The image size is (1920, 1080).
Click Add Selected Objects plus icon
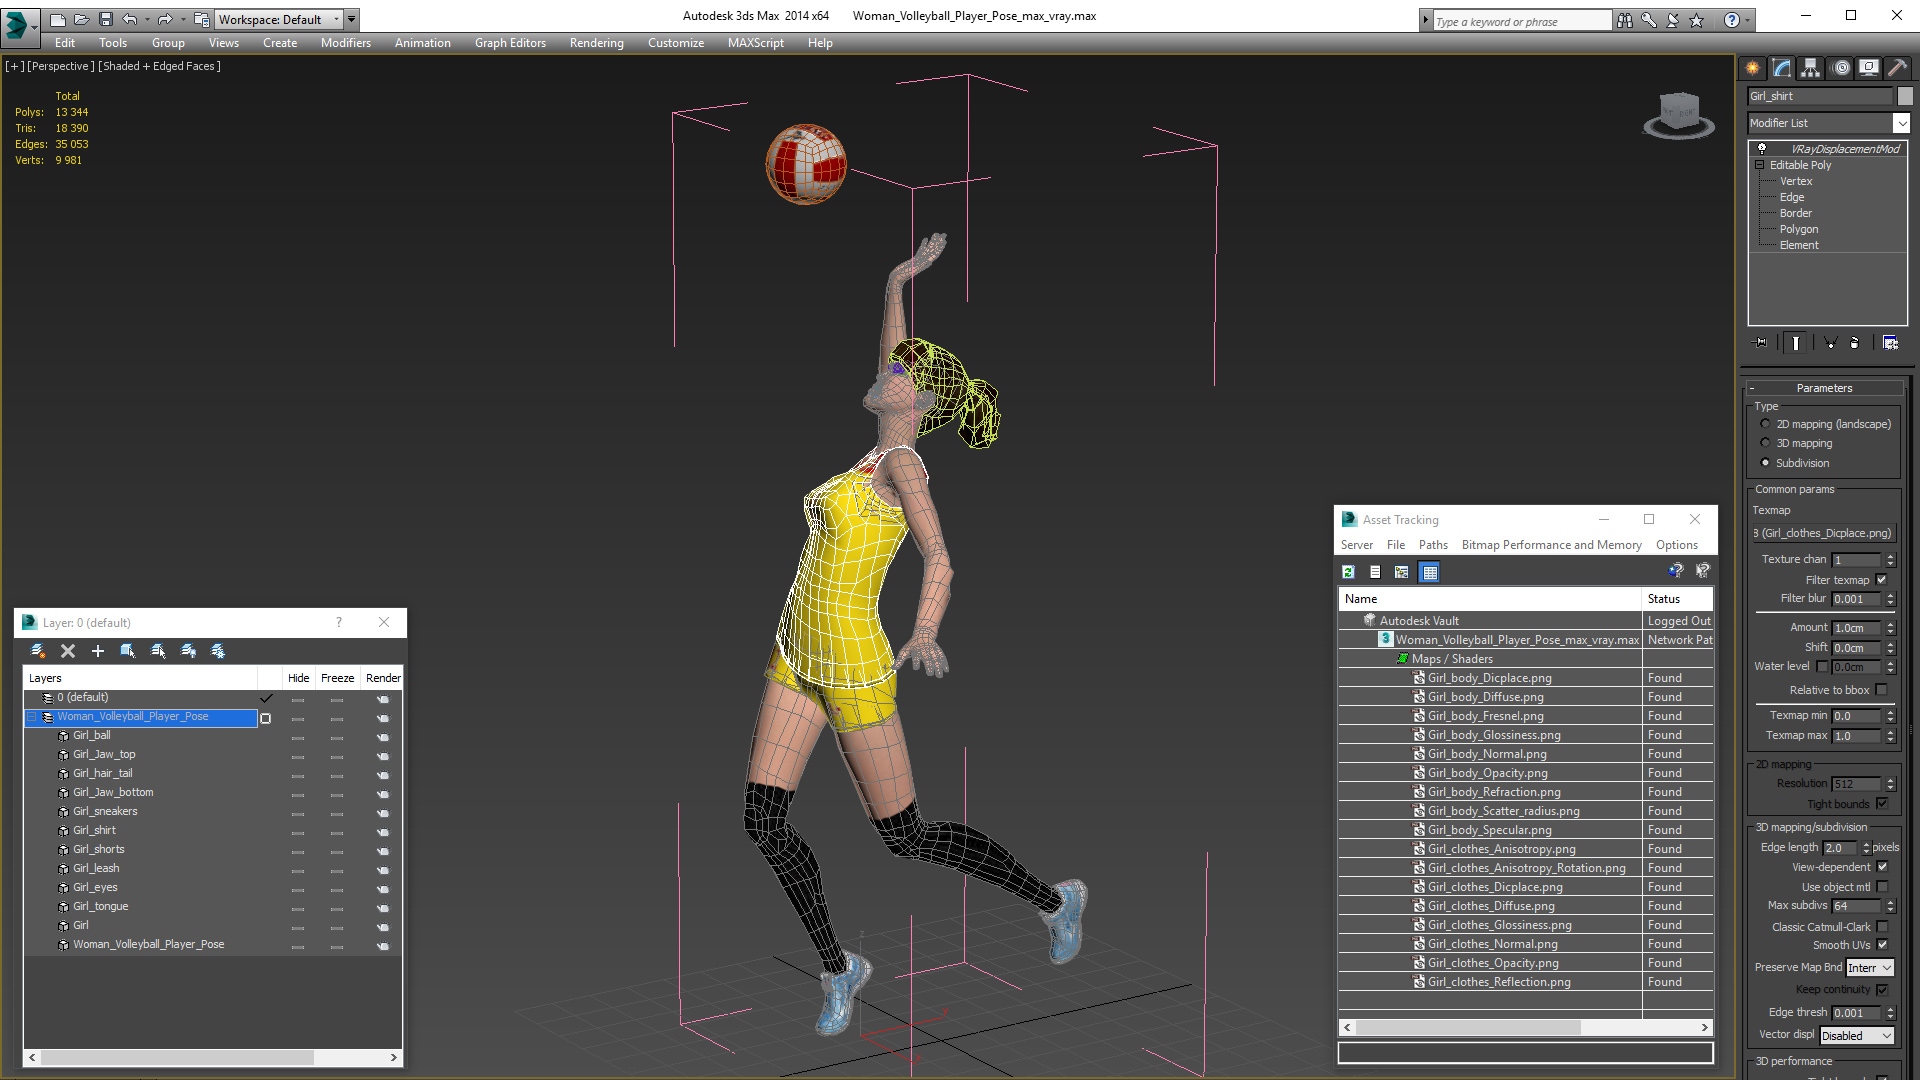coord(98,651)
